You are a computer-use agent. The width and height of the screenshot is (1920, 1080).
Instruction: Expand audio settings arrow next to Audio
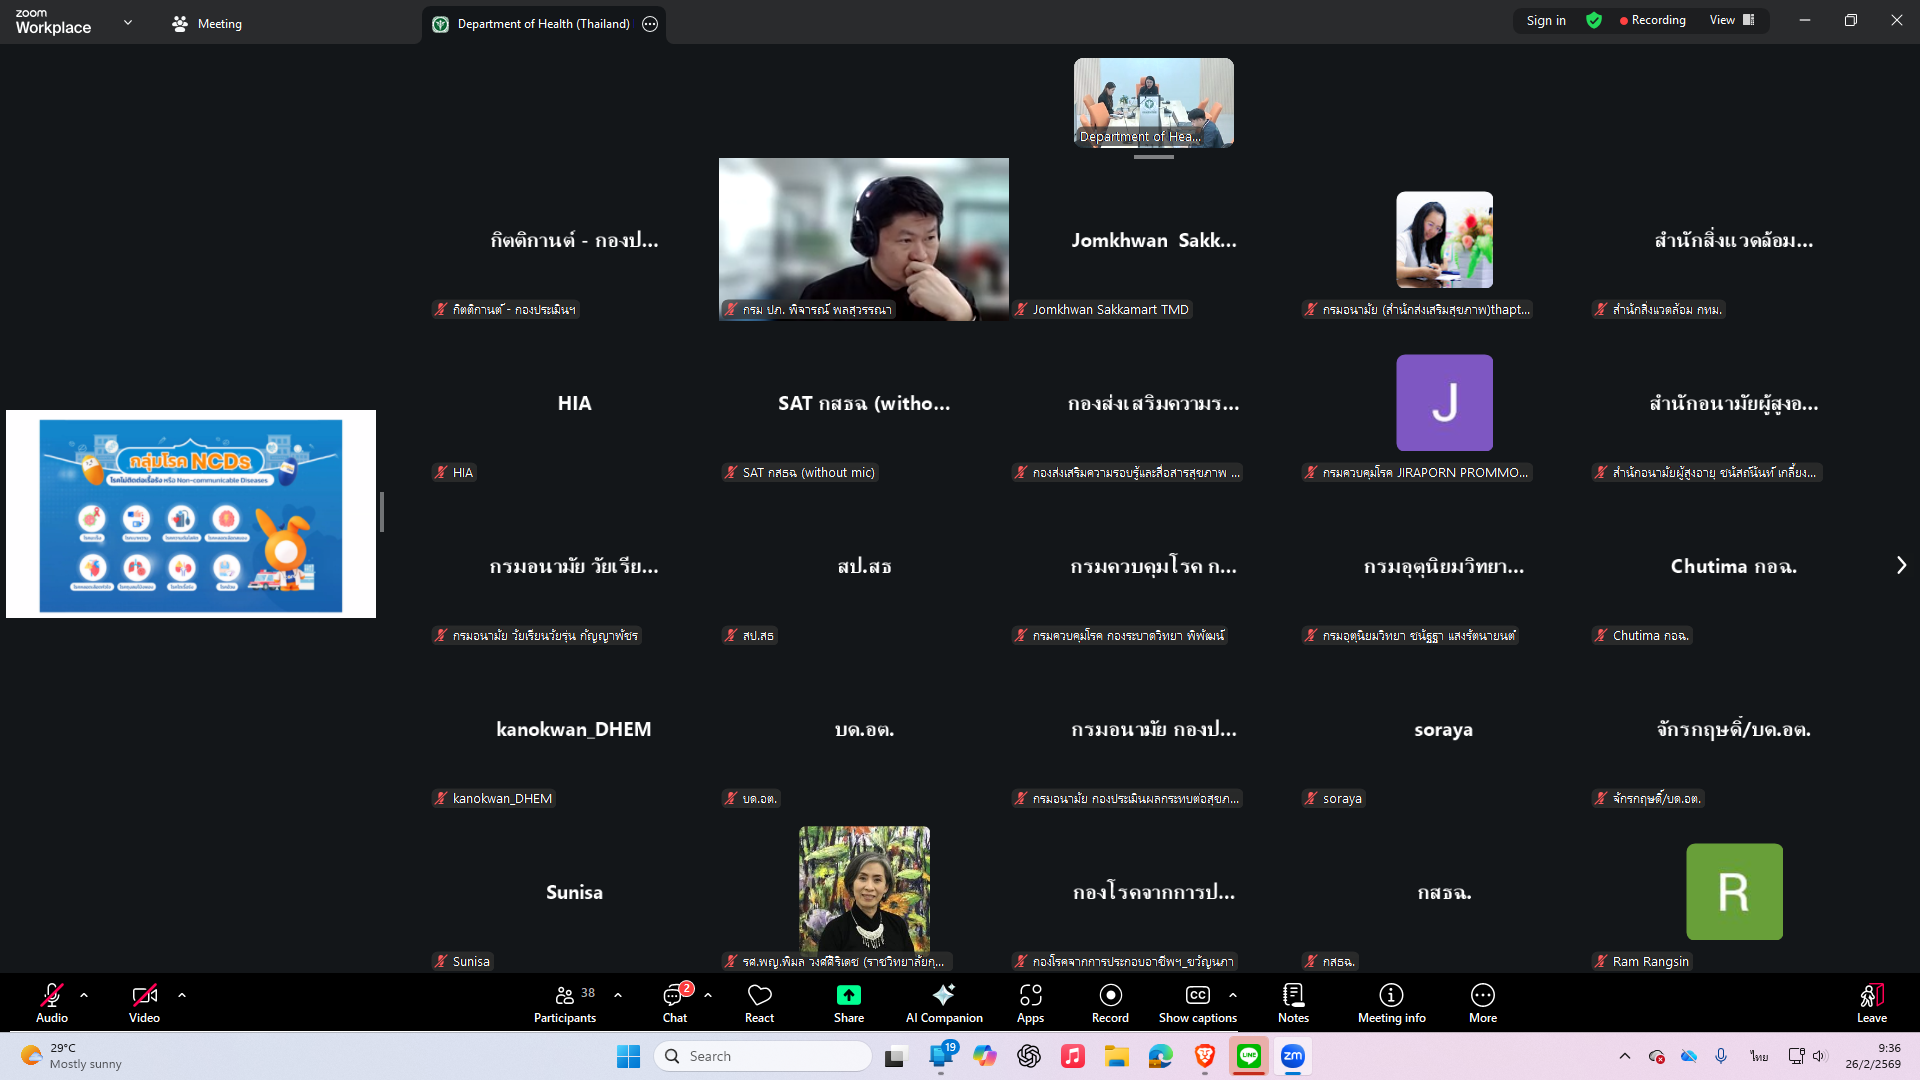click(84, 995)
